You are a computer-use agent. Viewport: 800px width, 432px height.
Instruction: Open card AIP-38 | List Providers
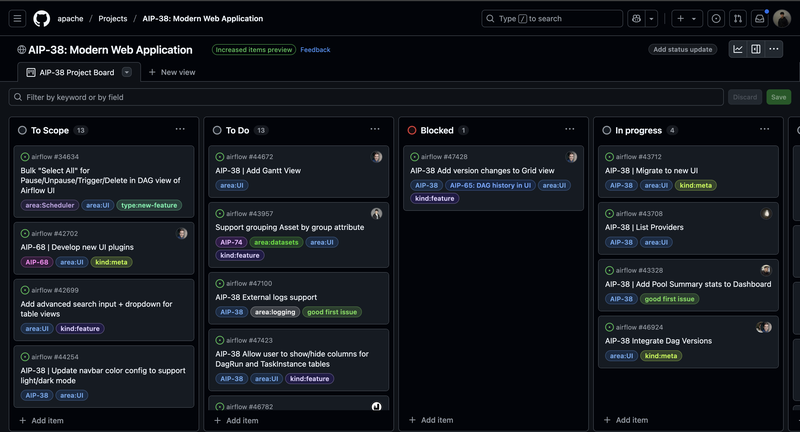(x=644, y=227)
